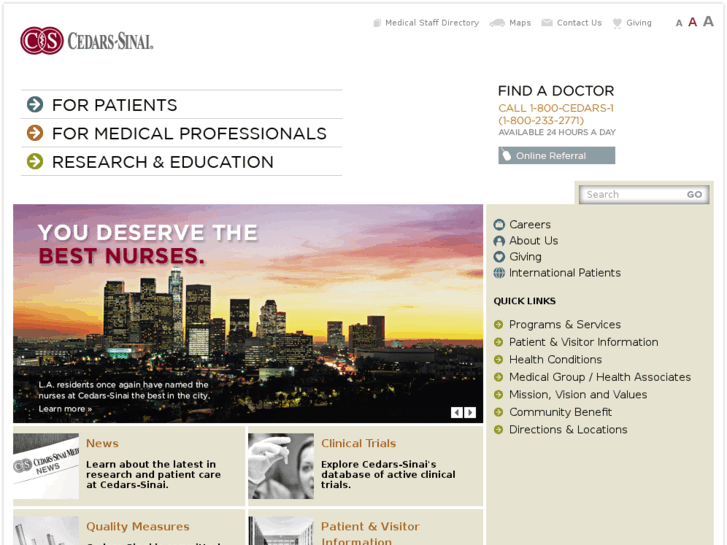Click the sidebar Giving heart icon
The width and height of the screenshot is (727, 545).
pyautogui.click(x=499, y=256)
